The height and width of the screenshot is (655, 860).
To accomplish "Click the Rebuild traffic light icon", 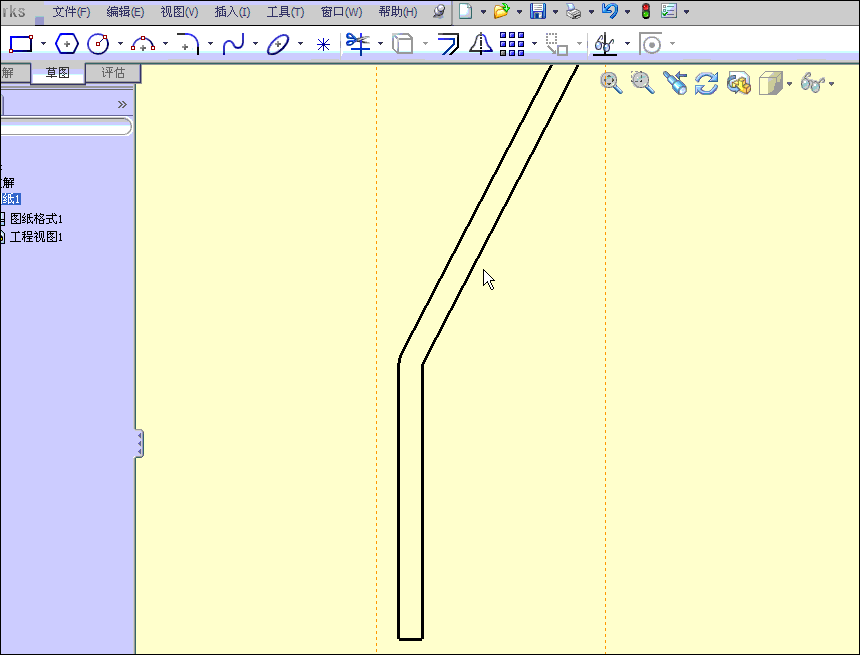I will 646,11.
